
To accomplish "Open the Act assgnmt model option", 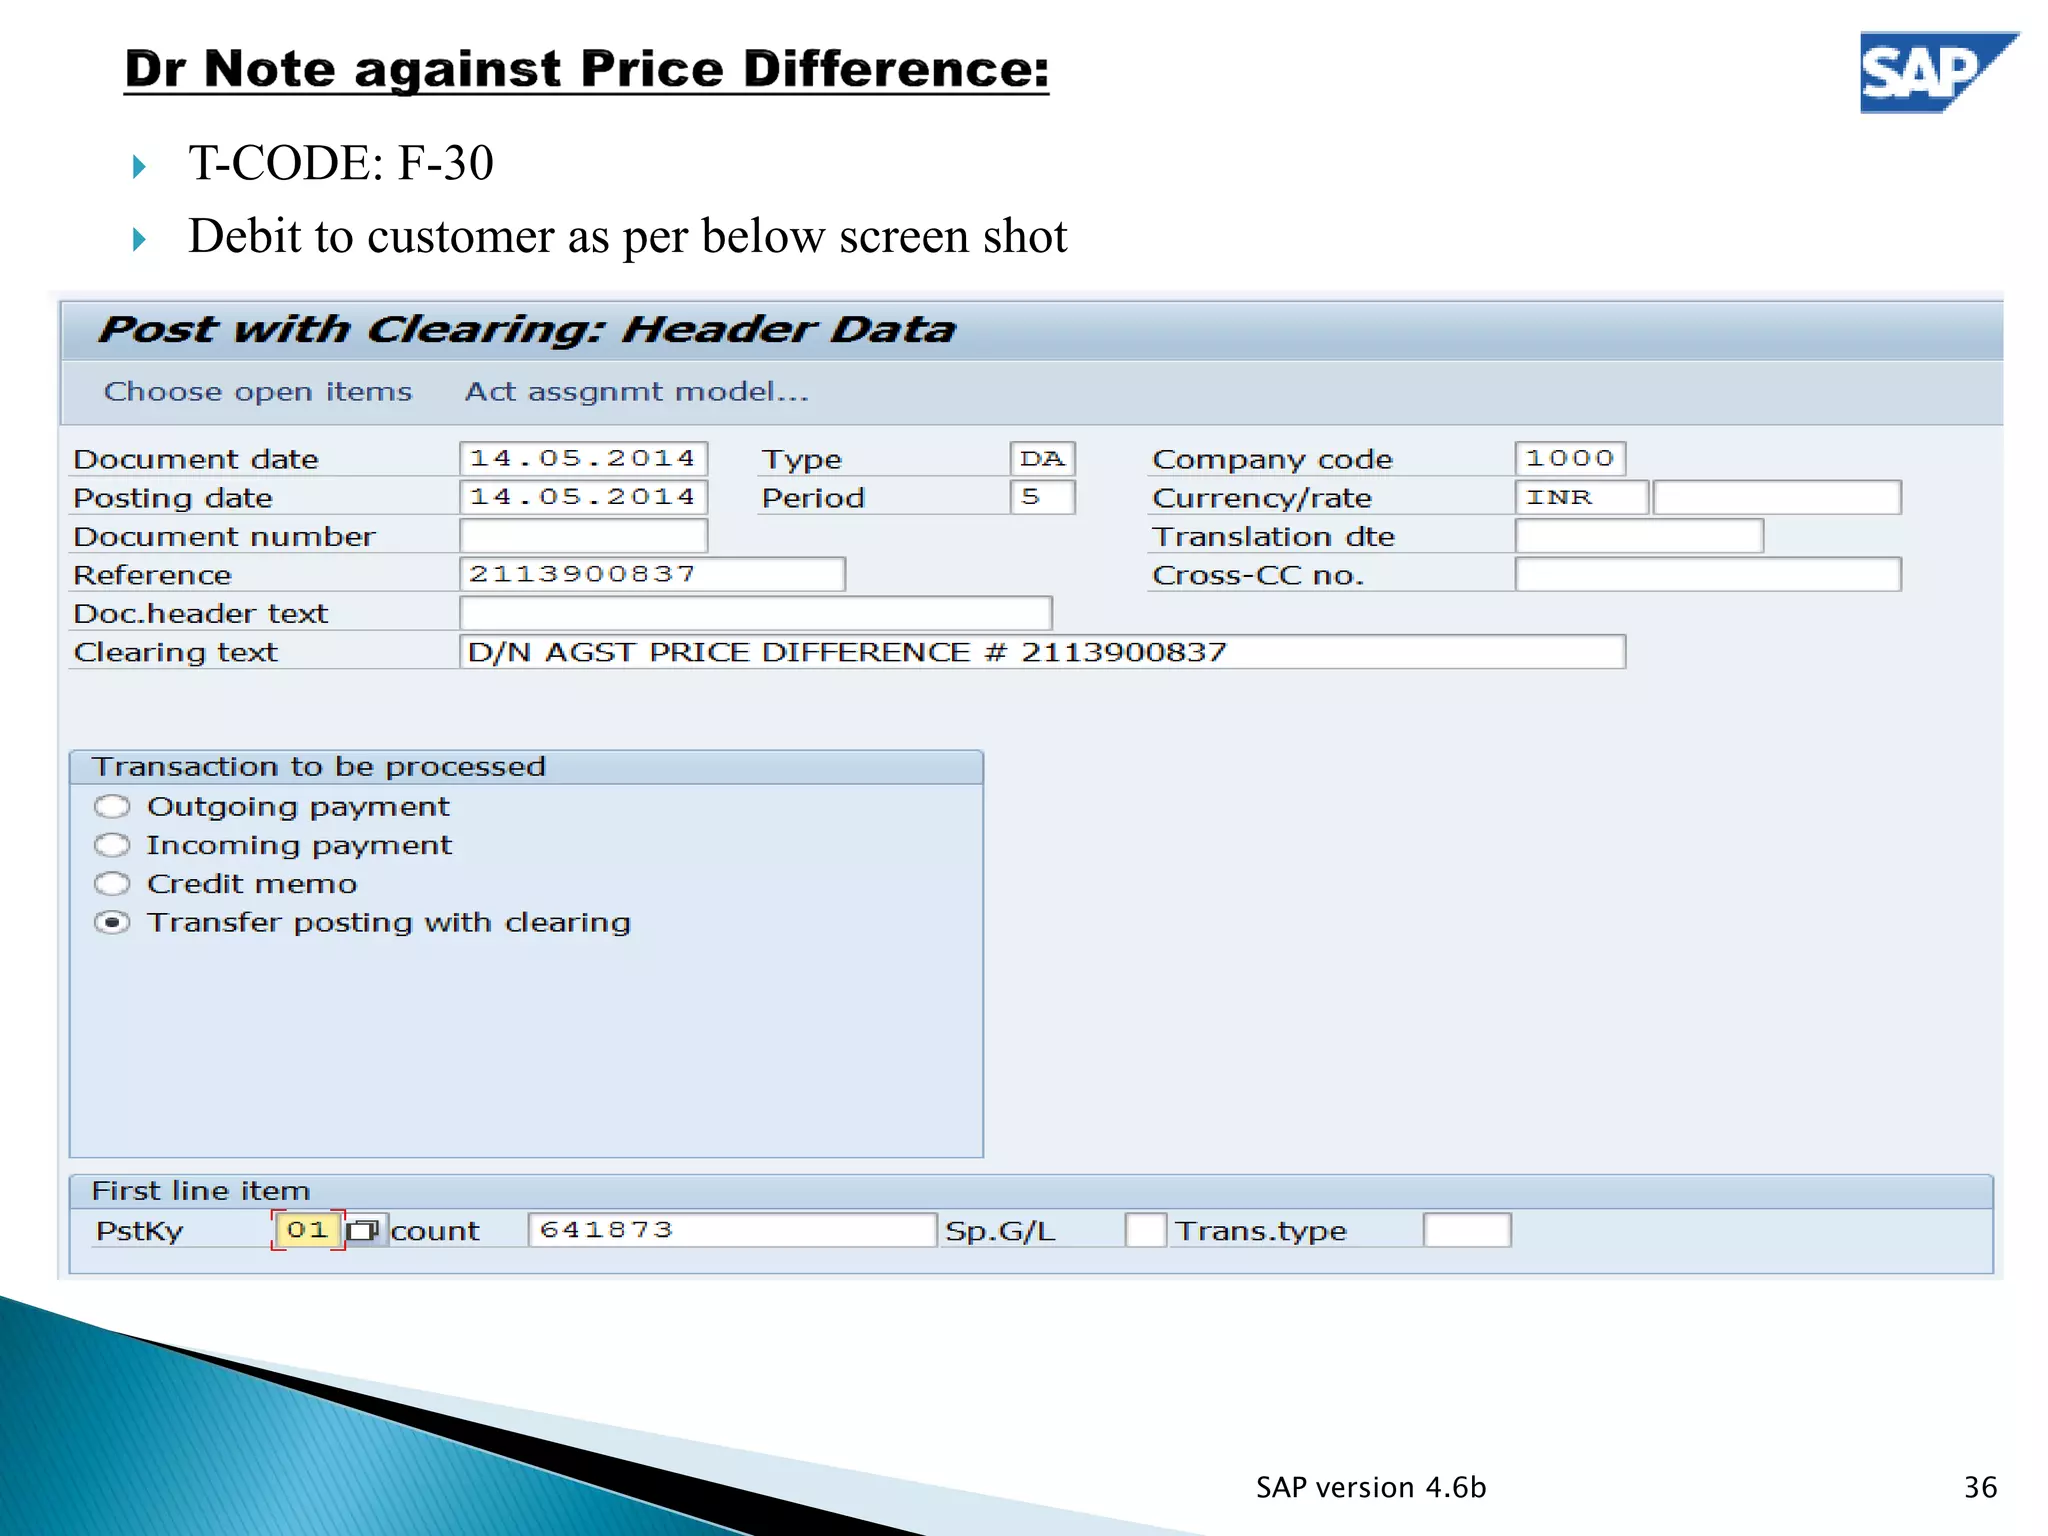I will 637,391.
